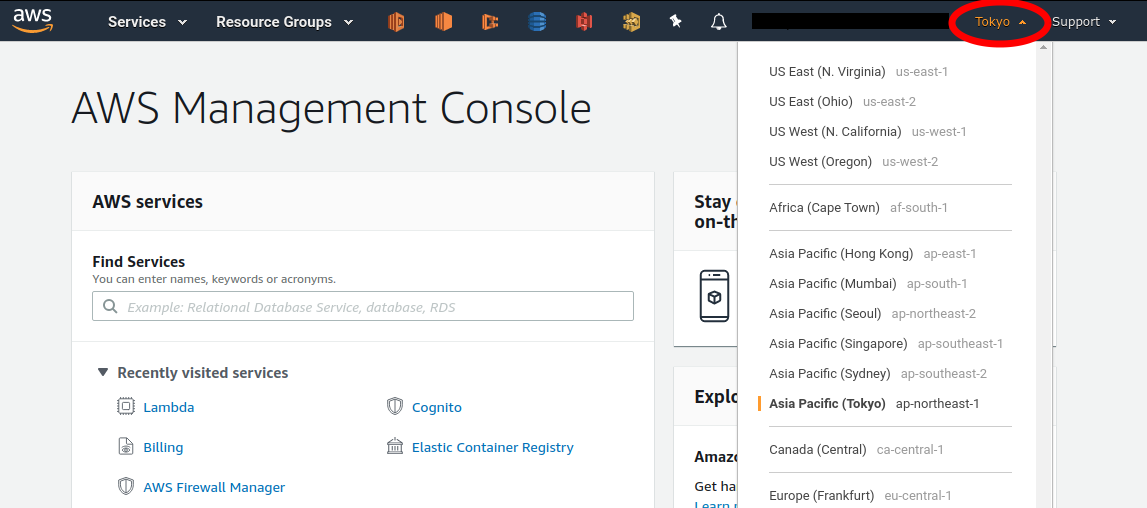Select Asia Pacific (Singapore) region
The width and height of the screenshot is (1147, 508).
tap(887, 344)
